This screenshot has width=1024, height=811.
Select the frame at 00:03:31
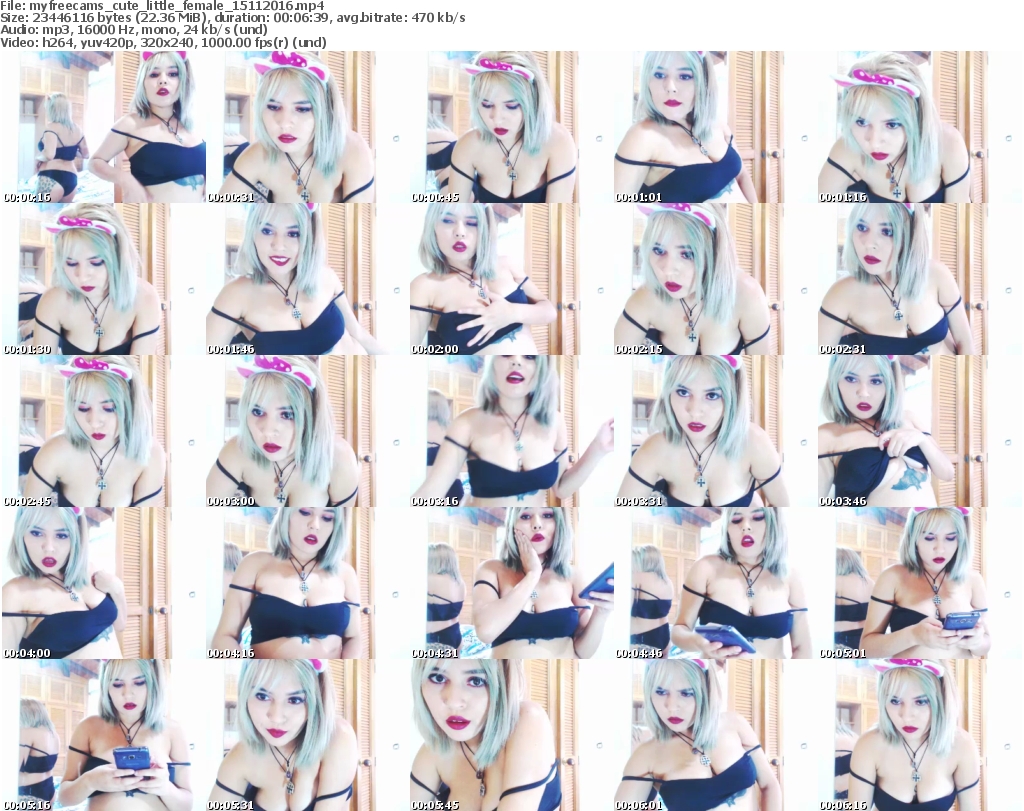[x=716, y=431]
